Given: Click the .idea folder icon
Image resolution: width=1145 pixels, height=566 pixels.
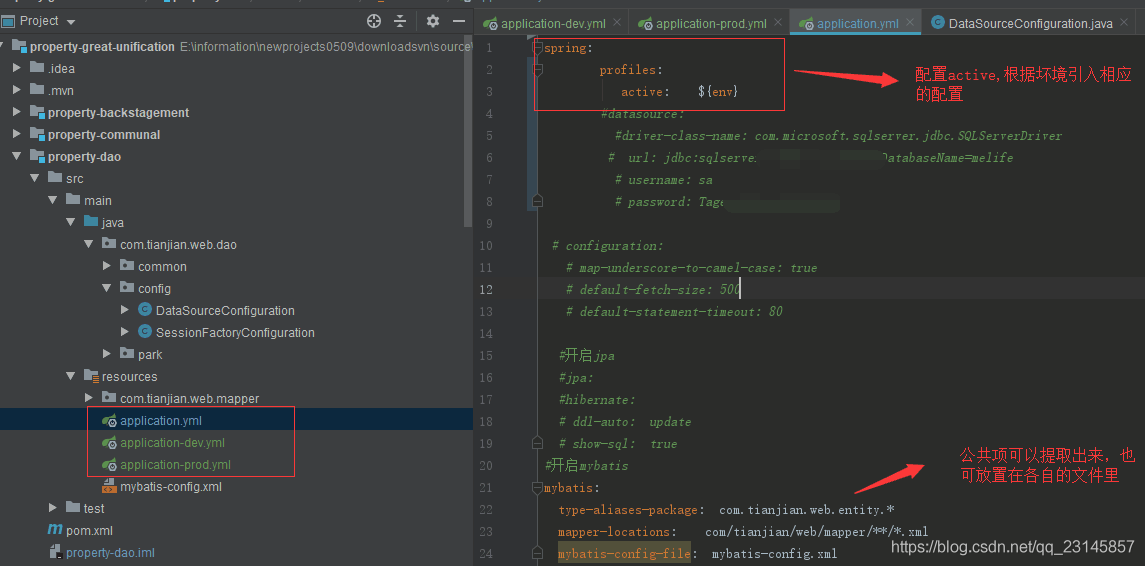Looking at the screenshot, I should pyautogui.click(x=37, y=68).
